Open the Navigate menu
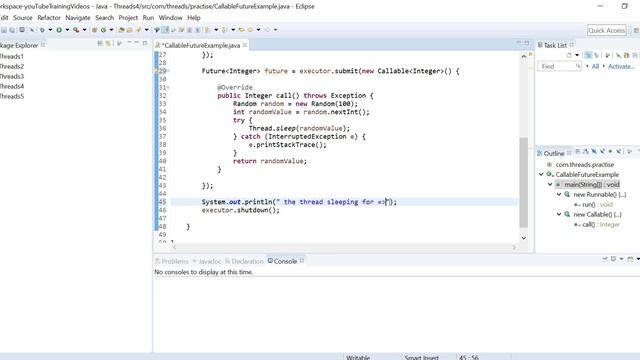Screen dimensions: 640x360 (78, 18)
